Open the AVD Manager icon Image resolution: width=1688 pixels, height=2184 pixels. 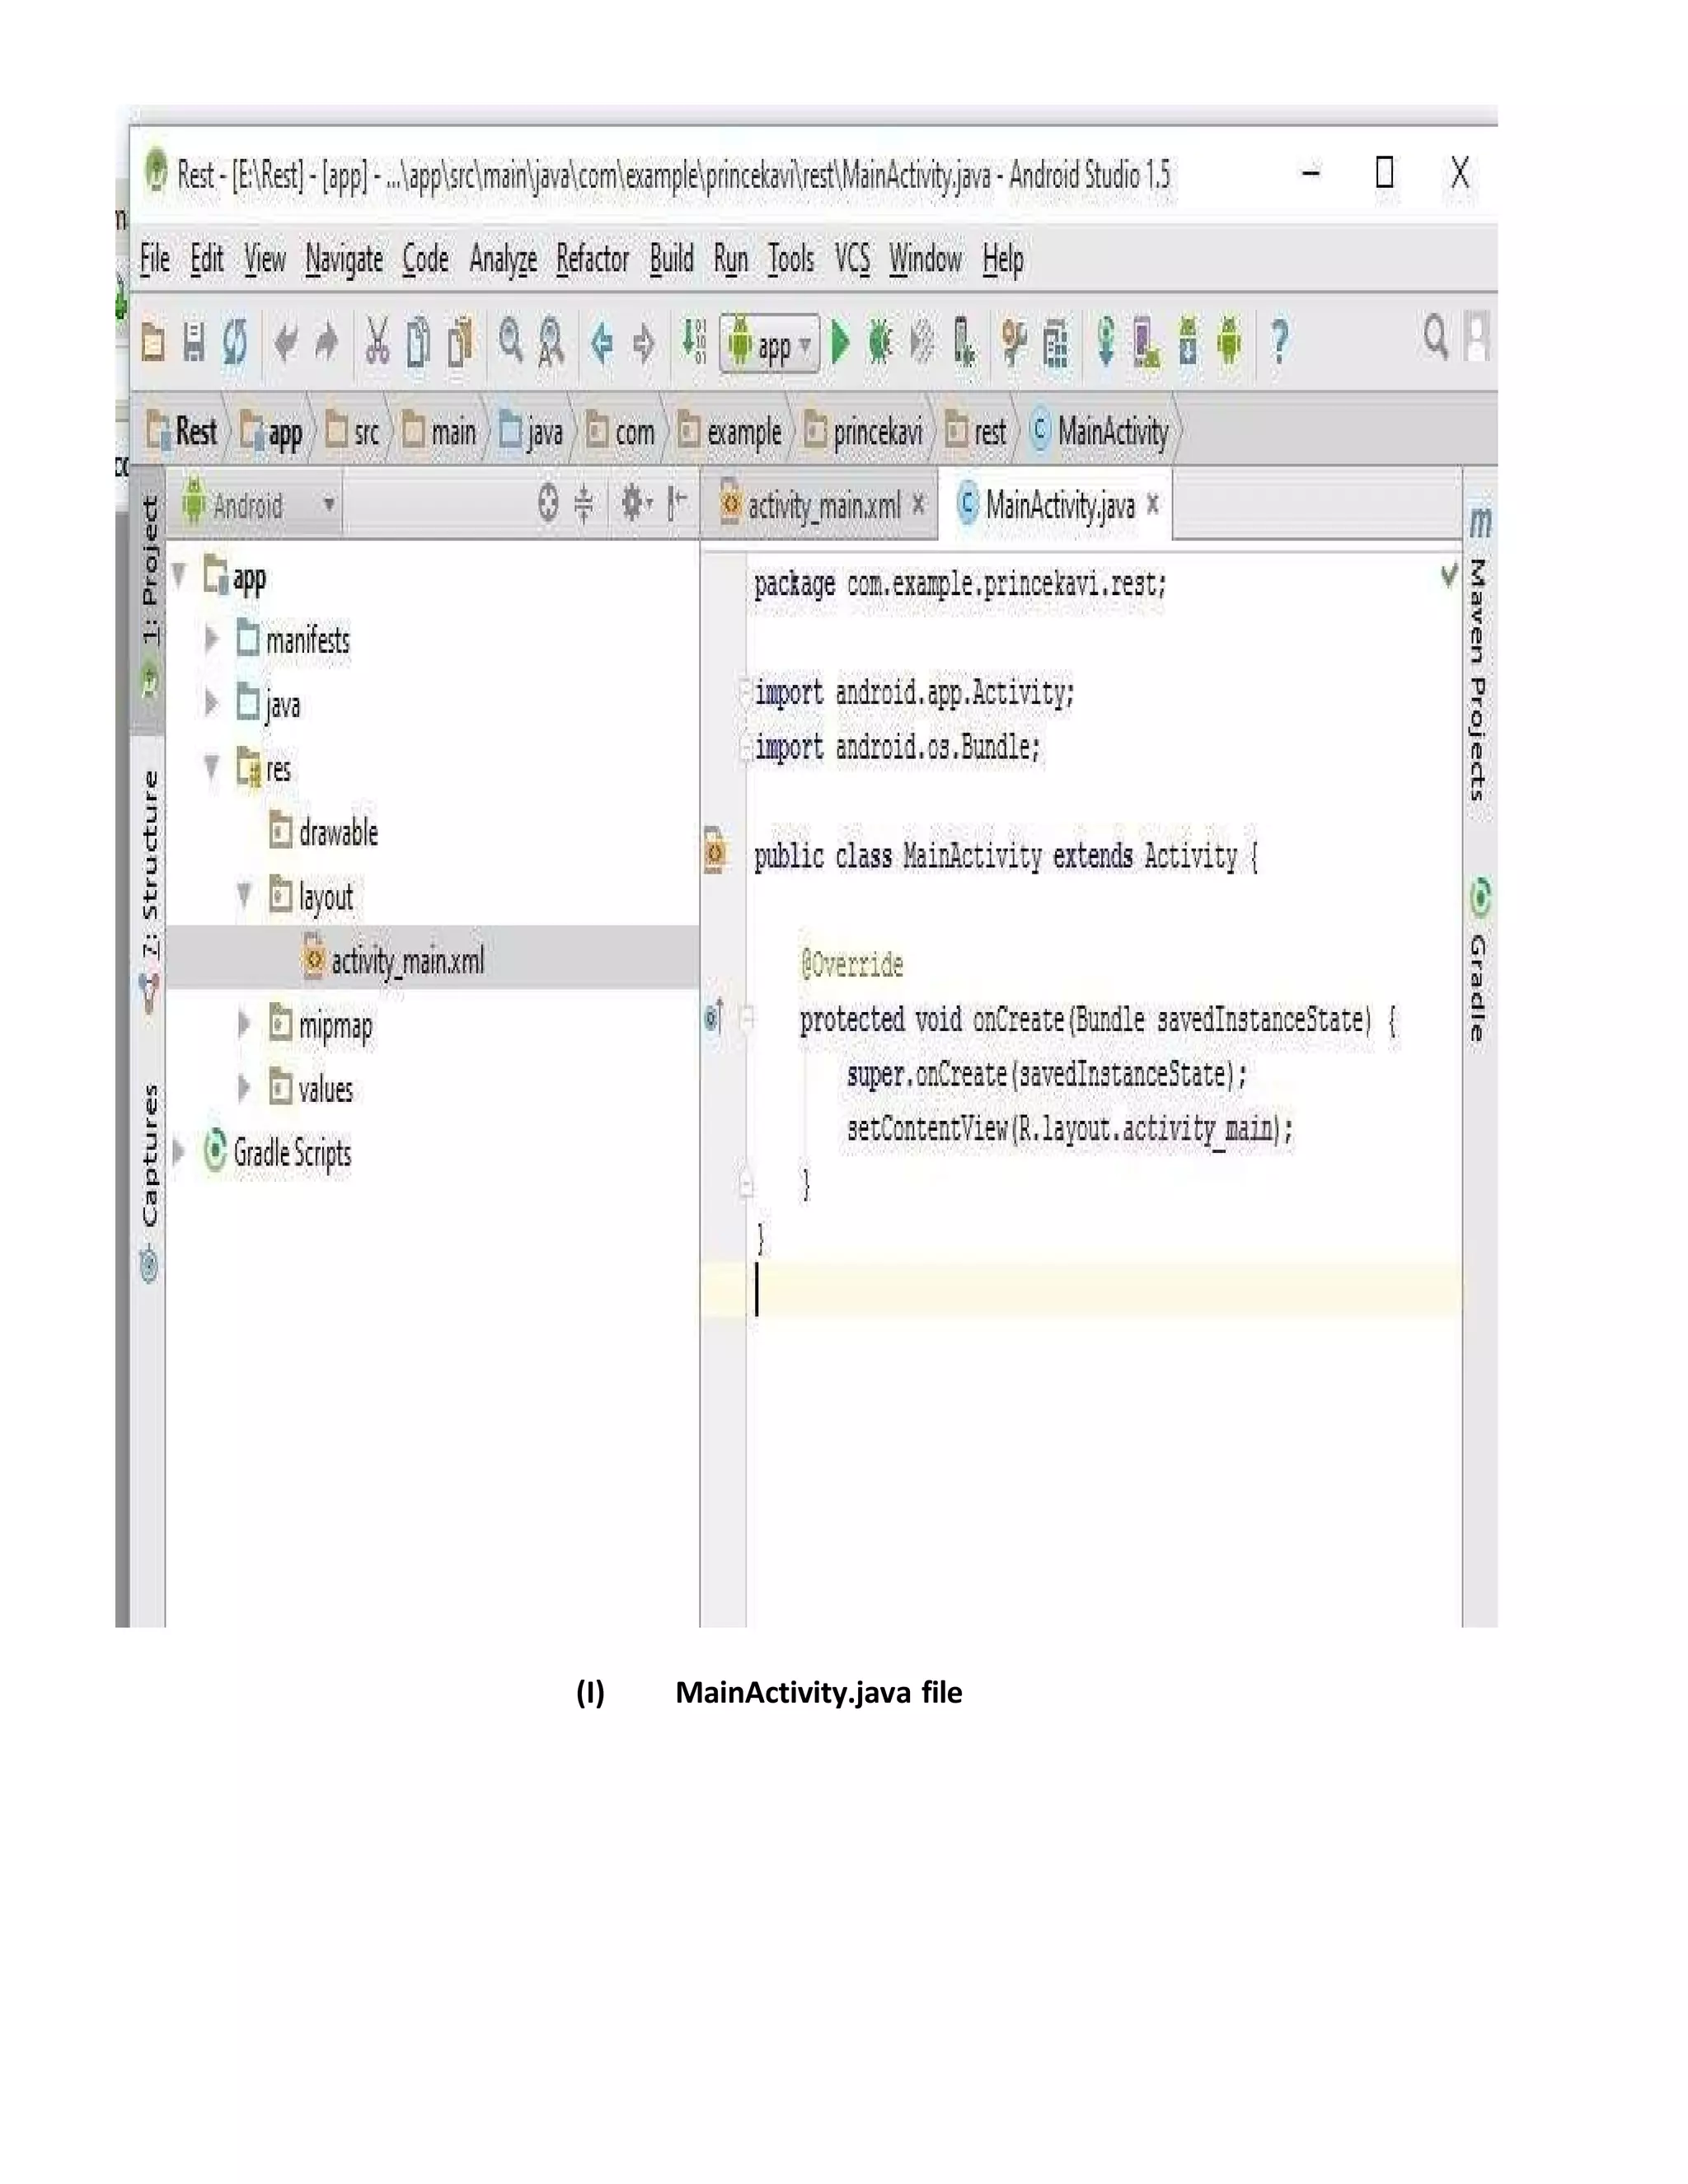point(1146,342)
